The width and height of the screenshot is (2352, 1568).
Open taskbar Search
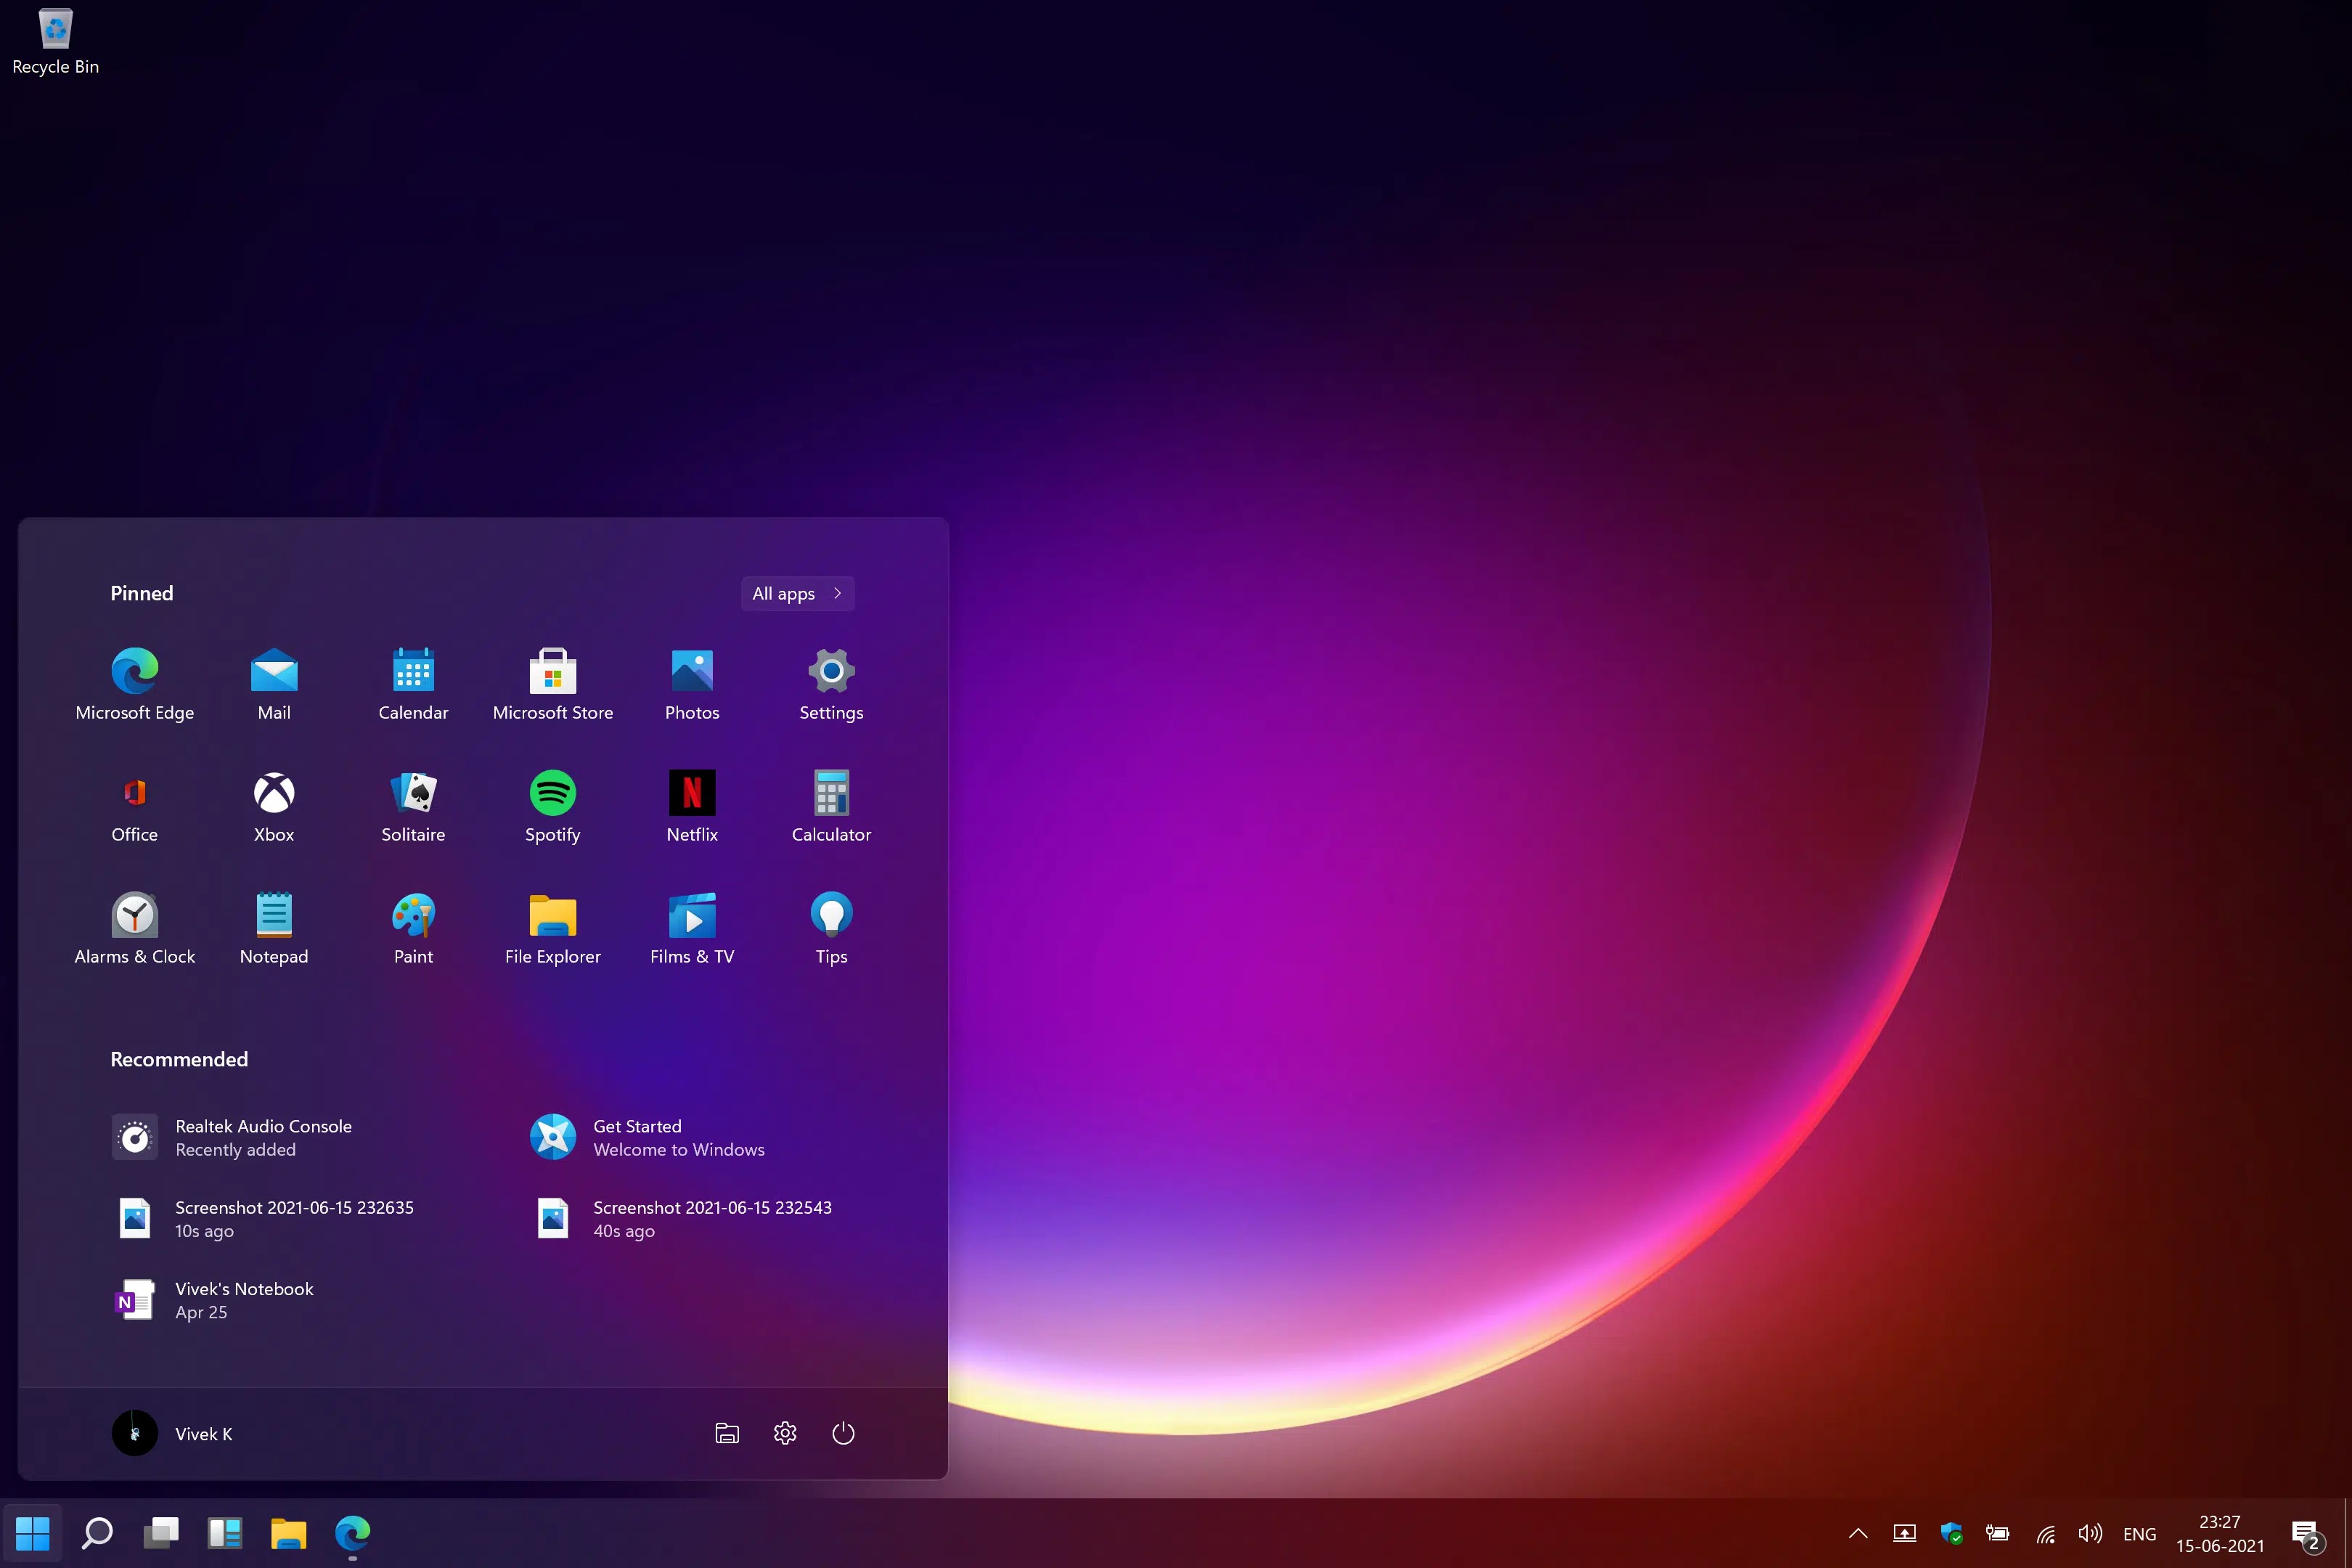click(x=97, y=1532)
